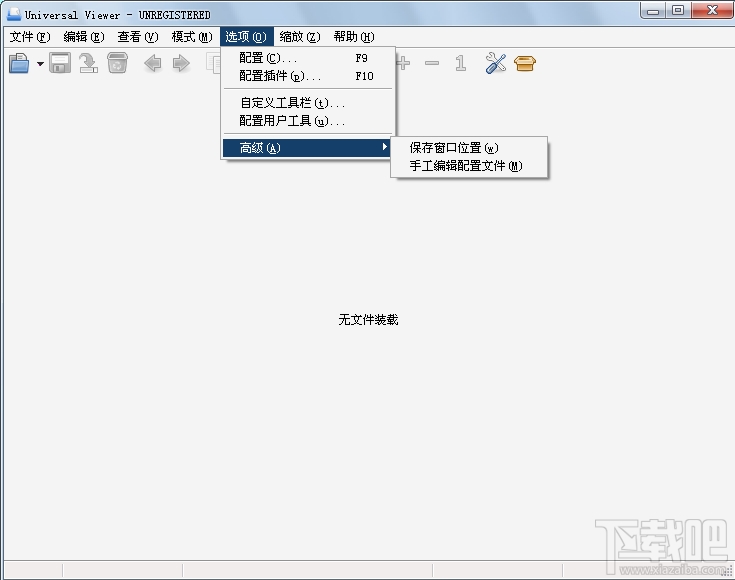Select 配置(C)... menu entry
This screenshot has height=580, width=735.
(x=308, y=58)
